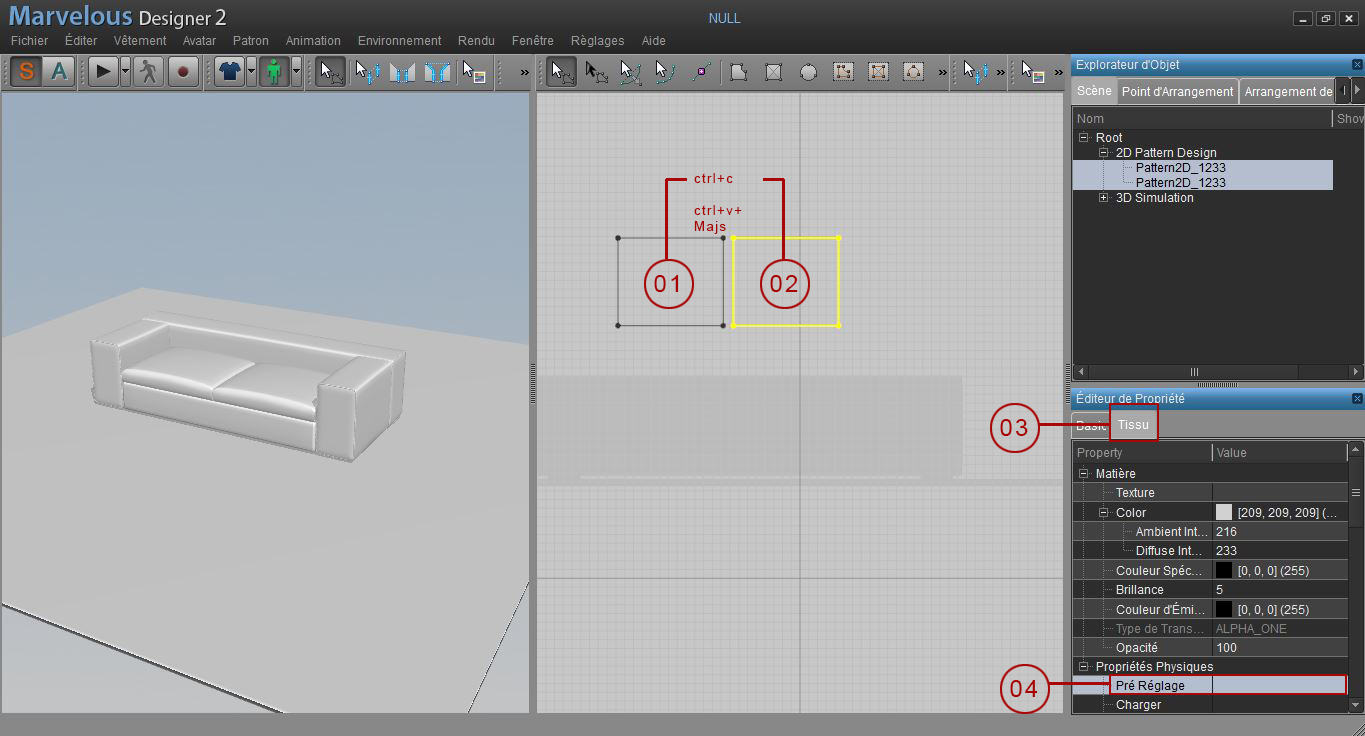Viewport: 1365px width, 736px height.
Task: Open the Avatar menu
Action: (x=200, y=41)
